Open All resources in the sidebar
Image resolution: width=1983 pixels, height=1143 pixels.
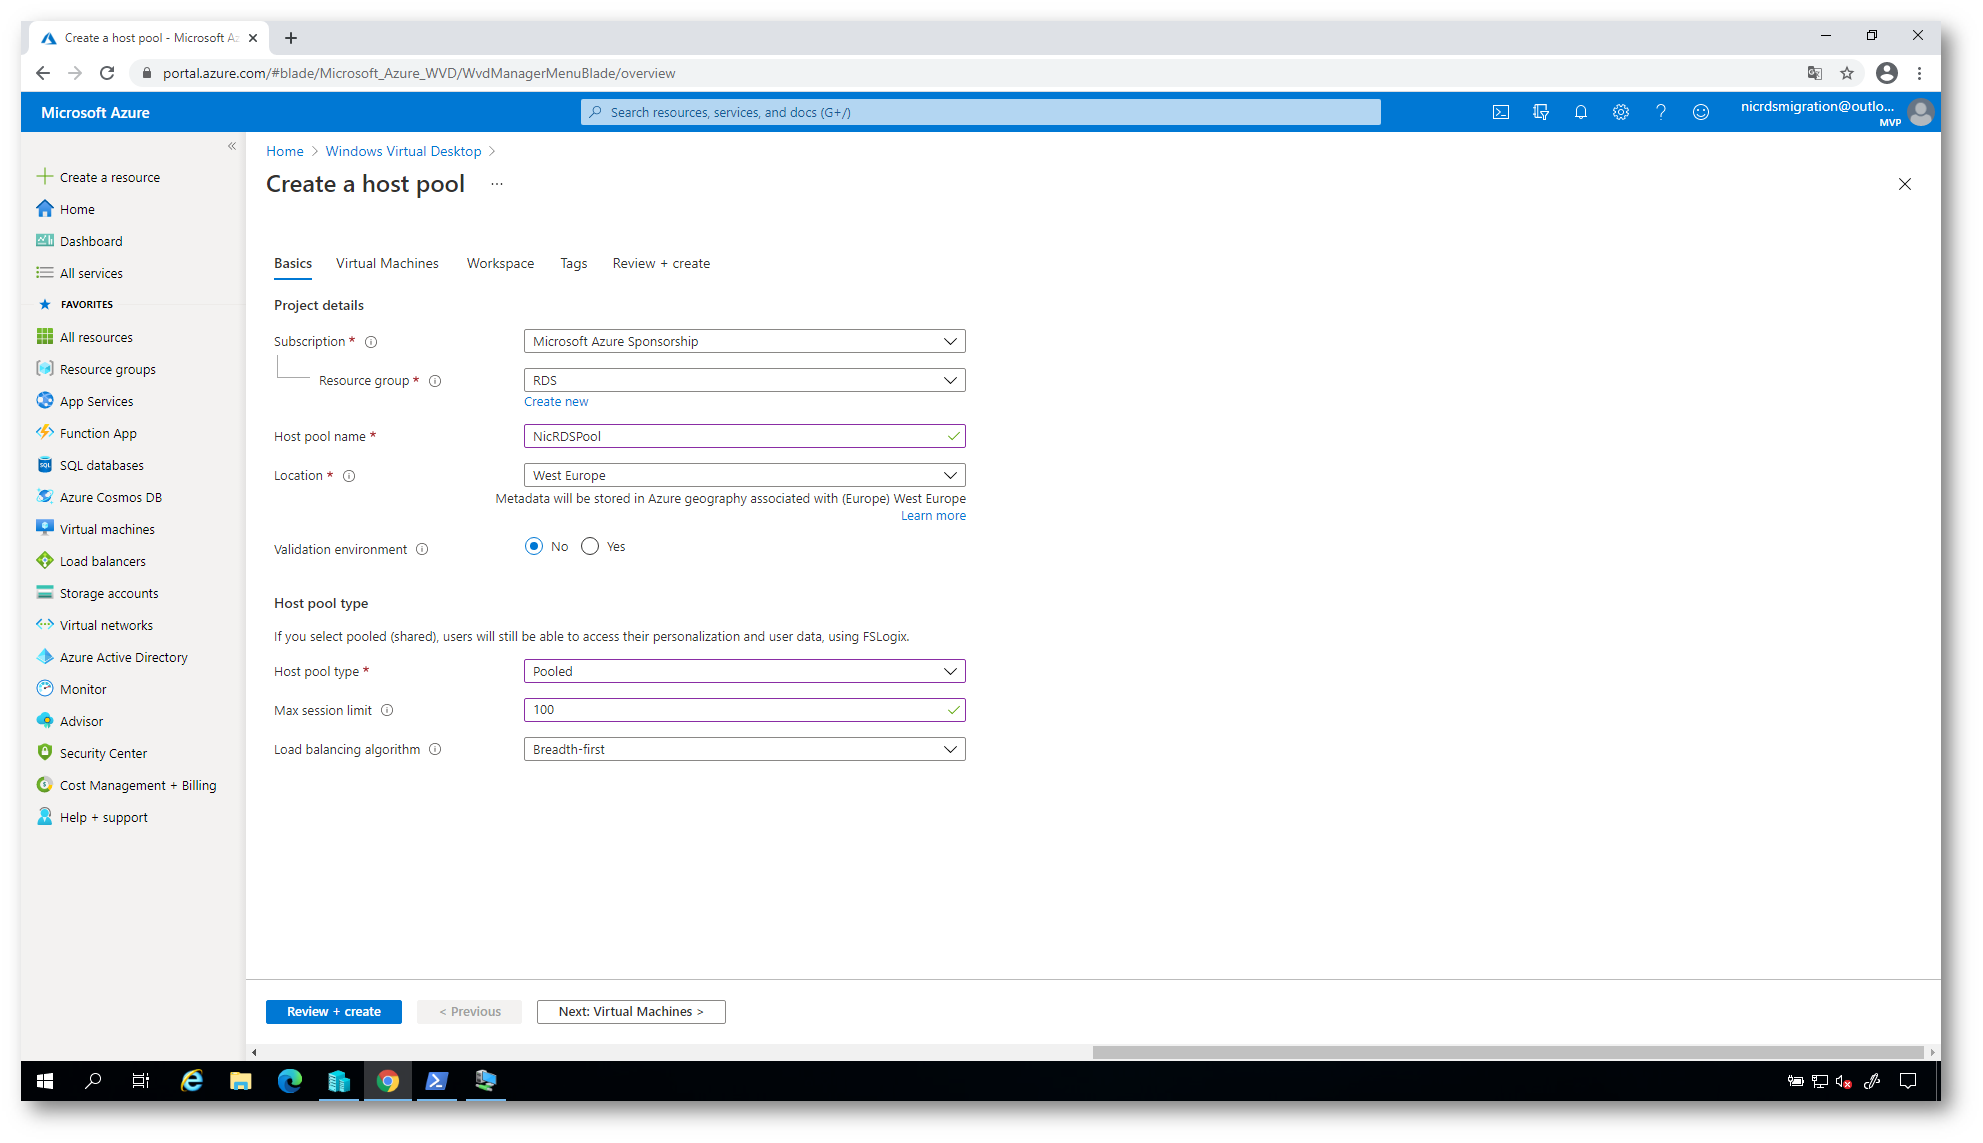pyautogui.click(x=96, y=337)
